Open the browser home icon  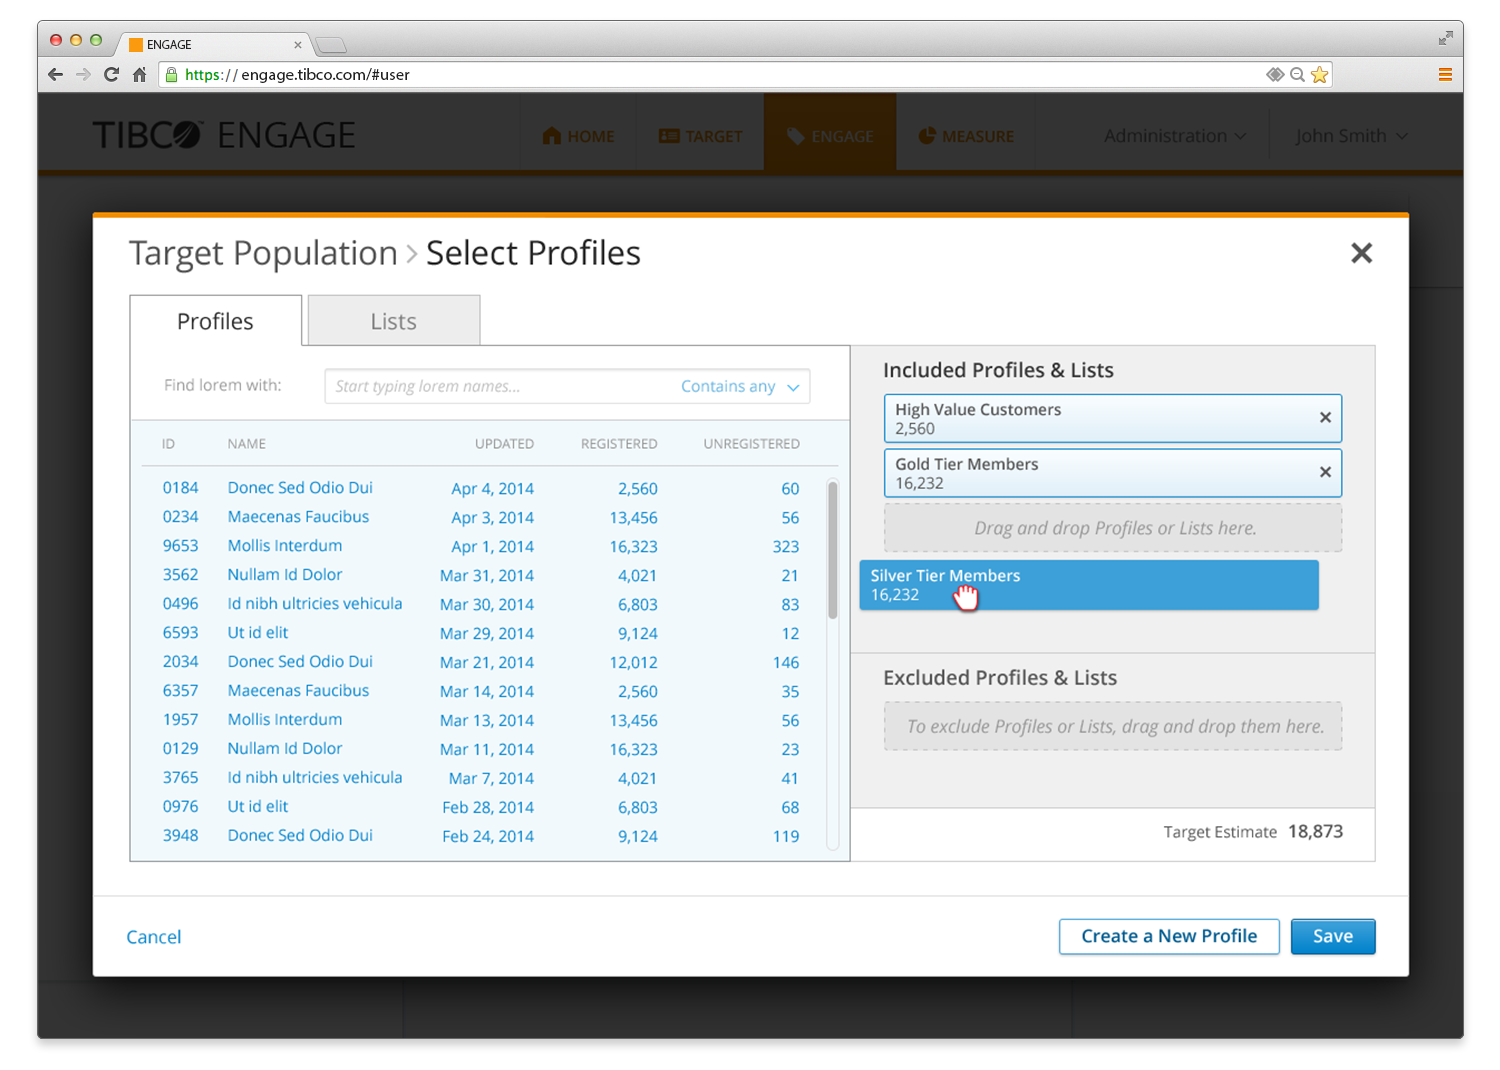139,74
